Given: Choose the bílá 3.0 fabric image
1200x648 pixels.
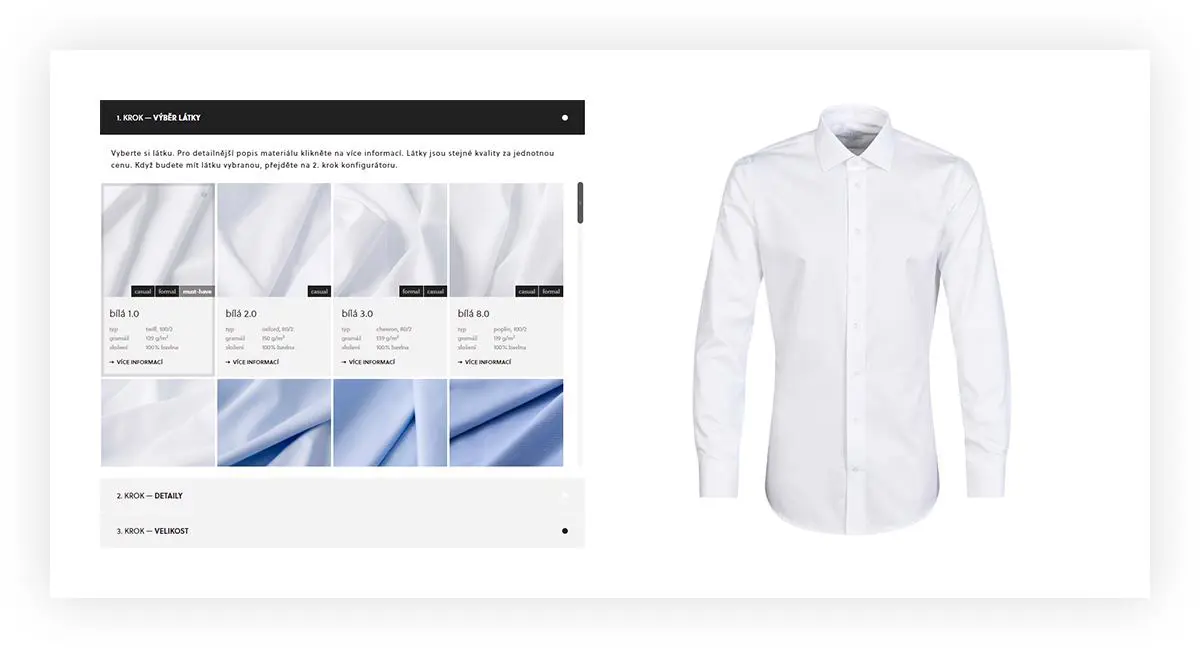Looking at the screenshot, I should pyautogui.click(x=390, y=240).
